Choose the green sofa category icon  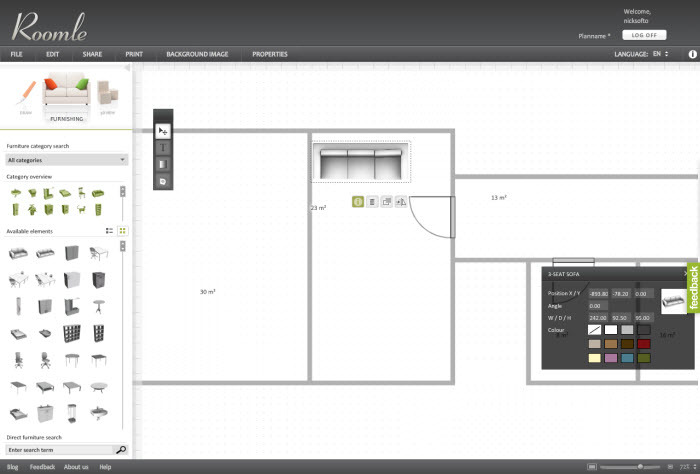(98, 193)
